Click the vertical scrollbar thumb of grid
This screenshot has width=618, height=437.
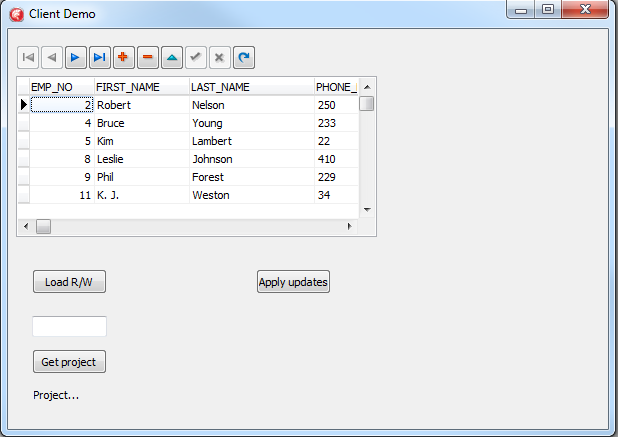[367, 104]
